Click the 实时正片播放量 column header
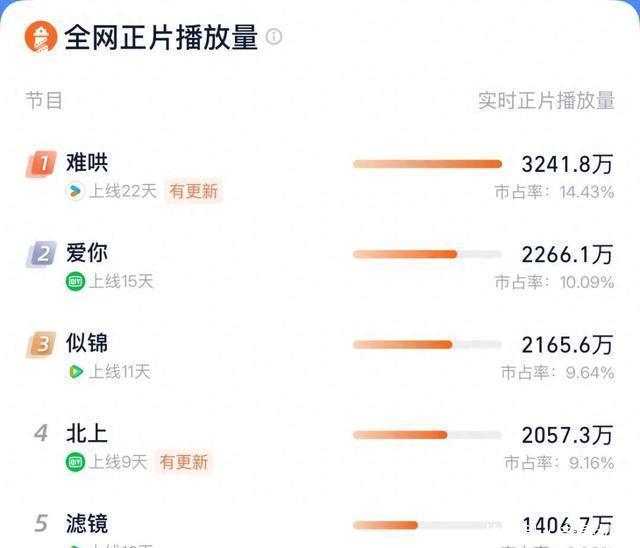This screenshot has height=548, width=640. click(546, 101)
